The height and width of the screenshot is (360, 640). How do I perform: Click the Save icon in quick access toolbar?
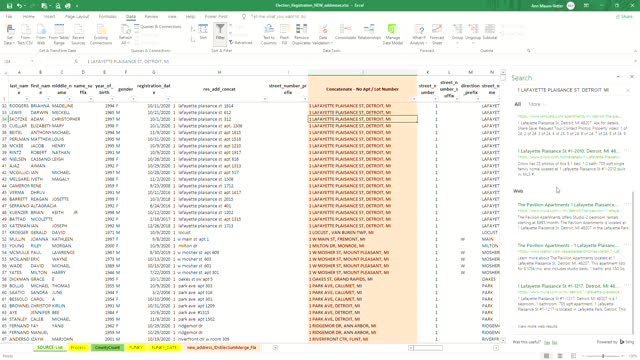[9, 6]
